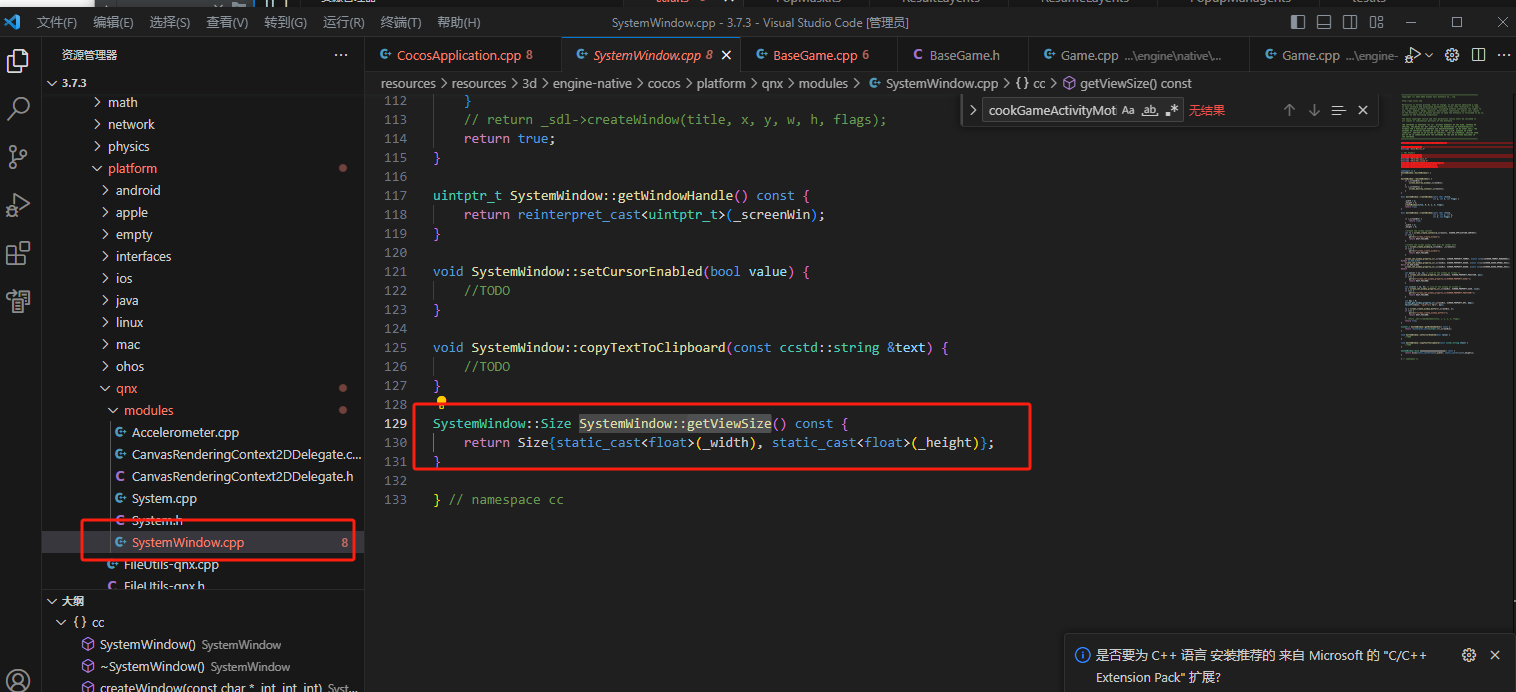This screenshot has width=1516, height=692.
Task: Toggle the bottom panel layout icon
Action: 1324,22
